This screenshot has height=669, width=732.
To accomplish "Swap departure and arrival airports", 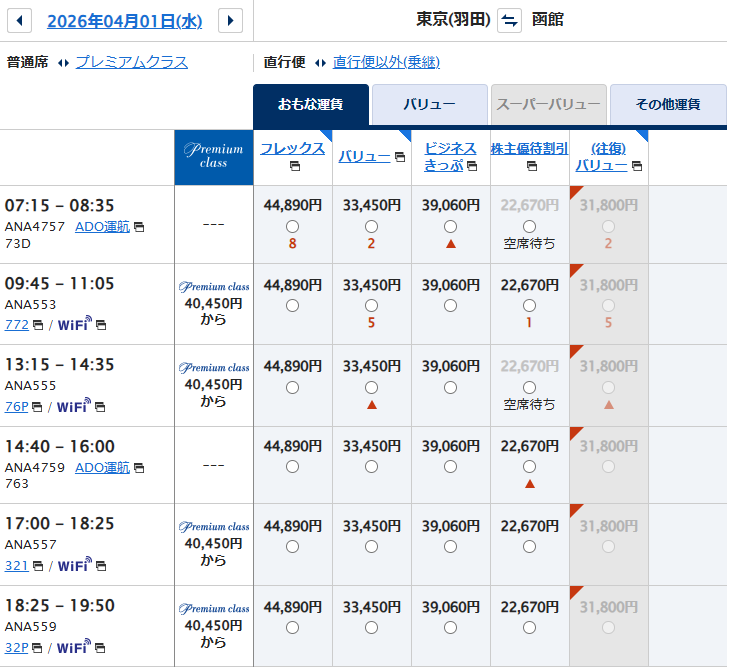I will pyautogui.click(x=510, y=20).
